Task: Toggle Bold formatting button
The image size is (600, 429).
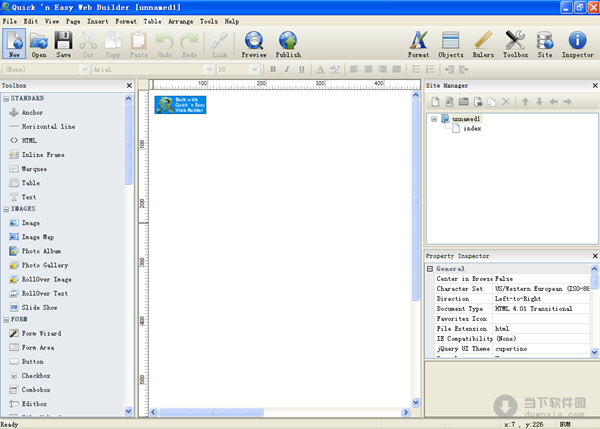Action: [273, 69]
